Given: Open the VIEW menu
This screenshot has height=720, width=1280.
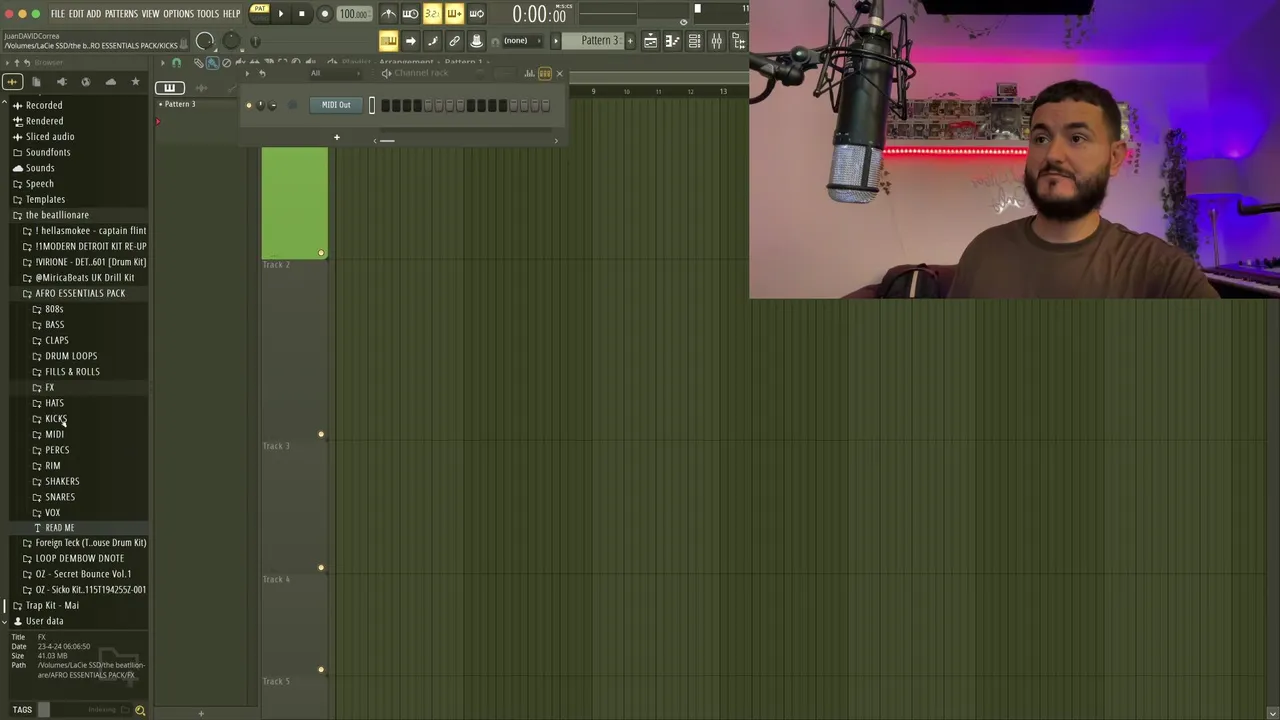Looking at the screenshot, I should [x=150, y=14].
